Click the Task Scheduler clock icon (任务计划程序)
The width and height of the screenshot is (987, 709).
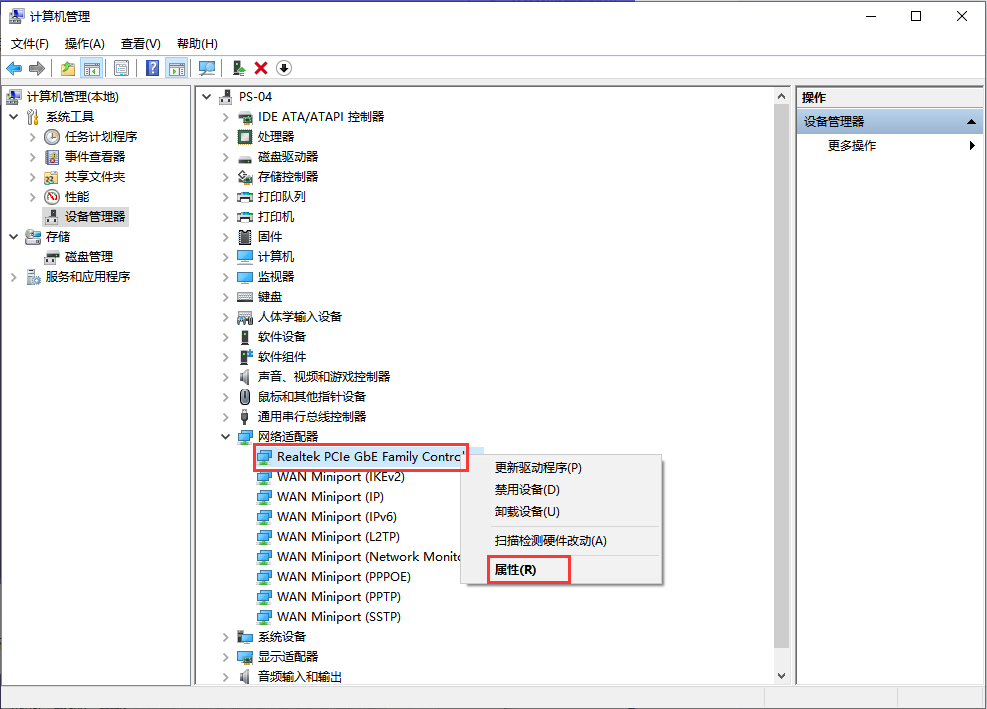click(52, 137)
